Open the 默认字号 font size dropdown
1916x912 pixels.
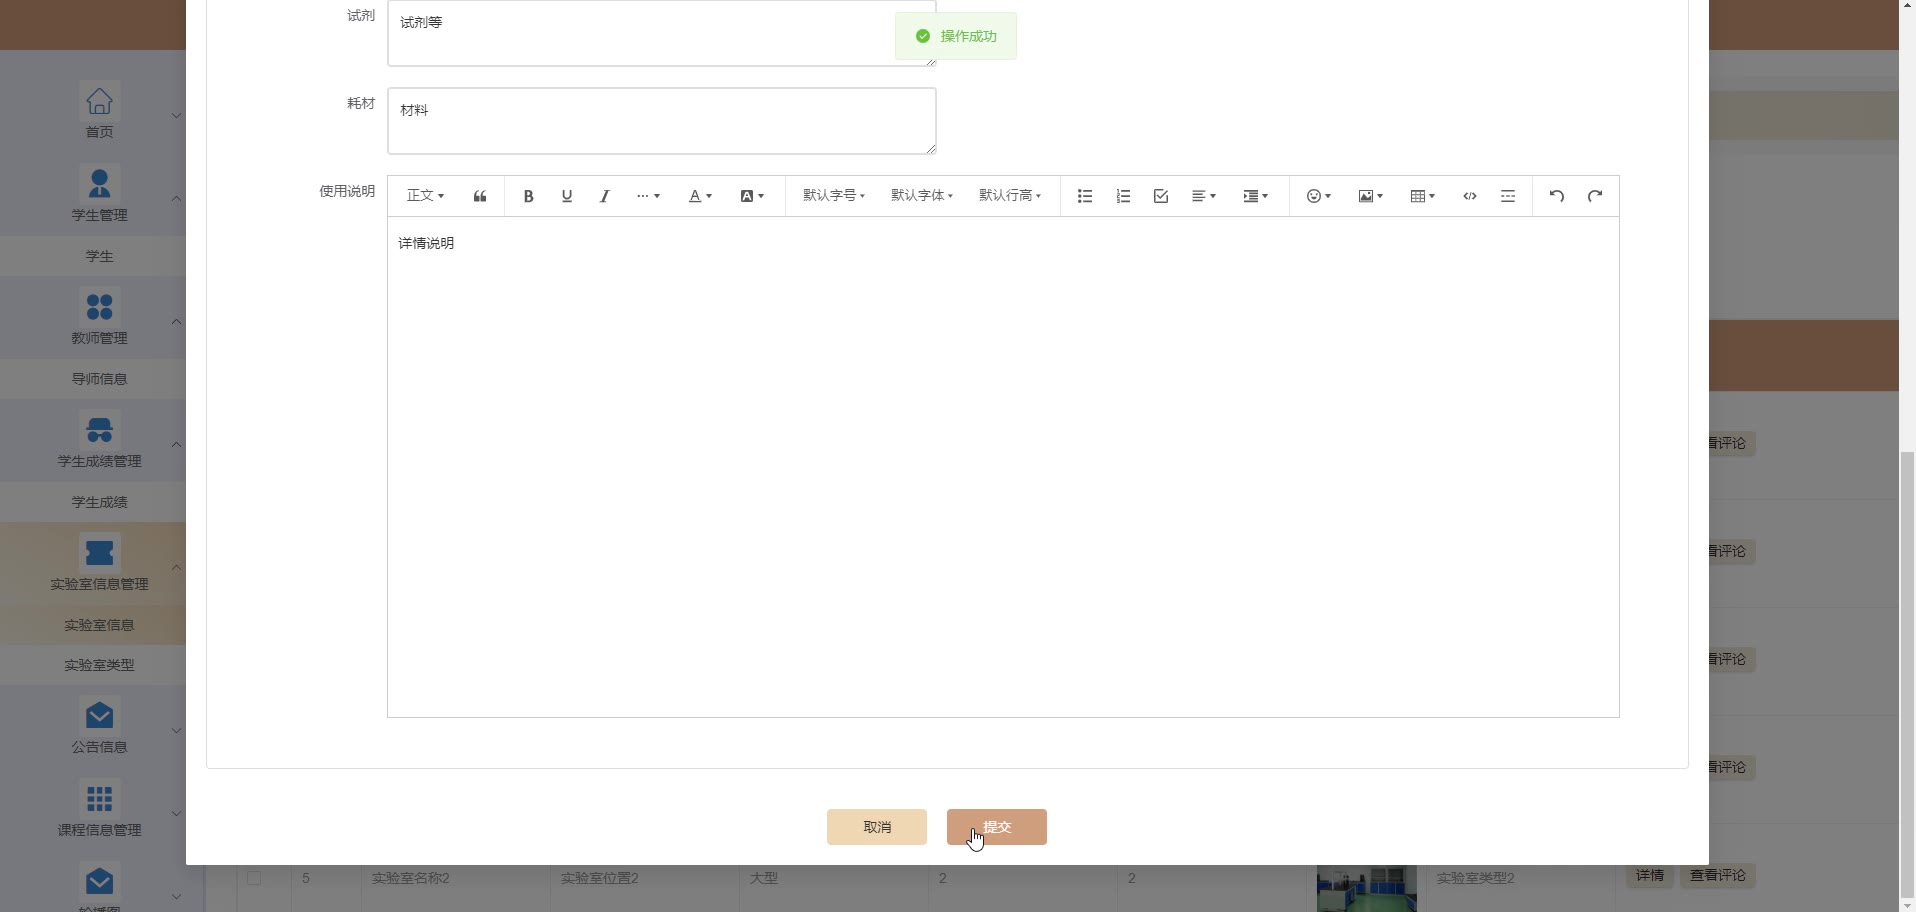click(x=834, y=196)
